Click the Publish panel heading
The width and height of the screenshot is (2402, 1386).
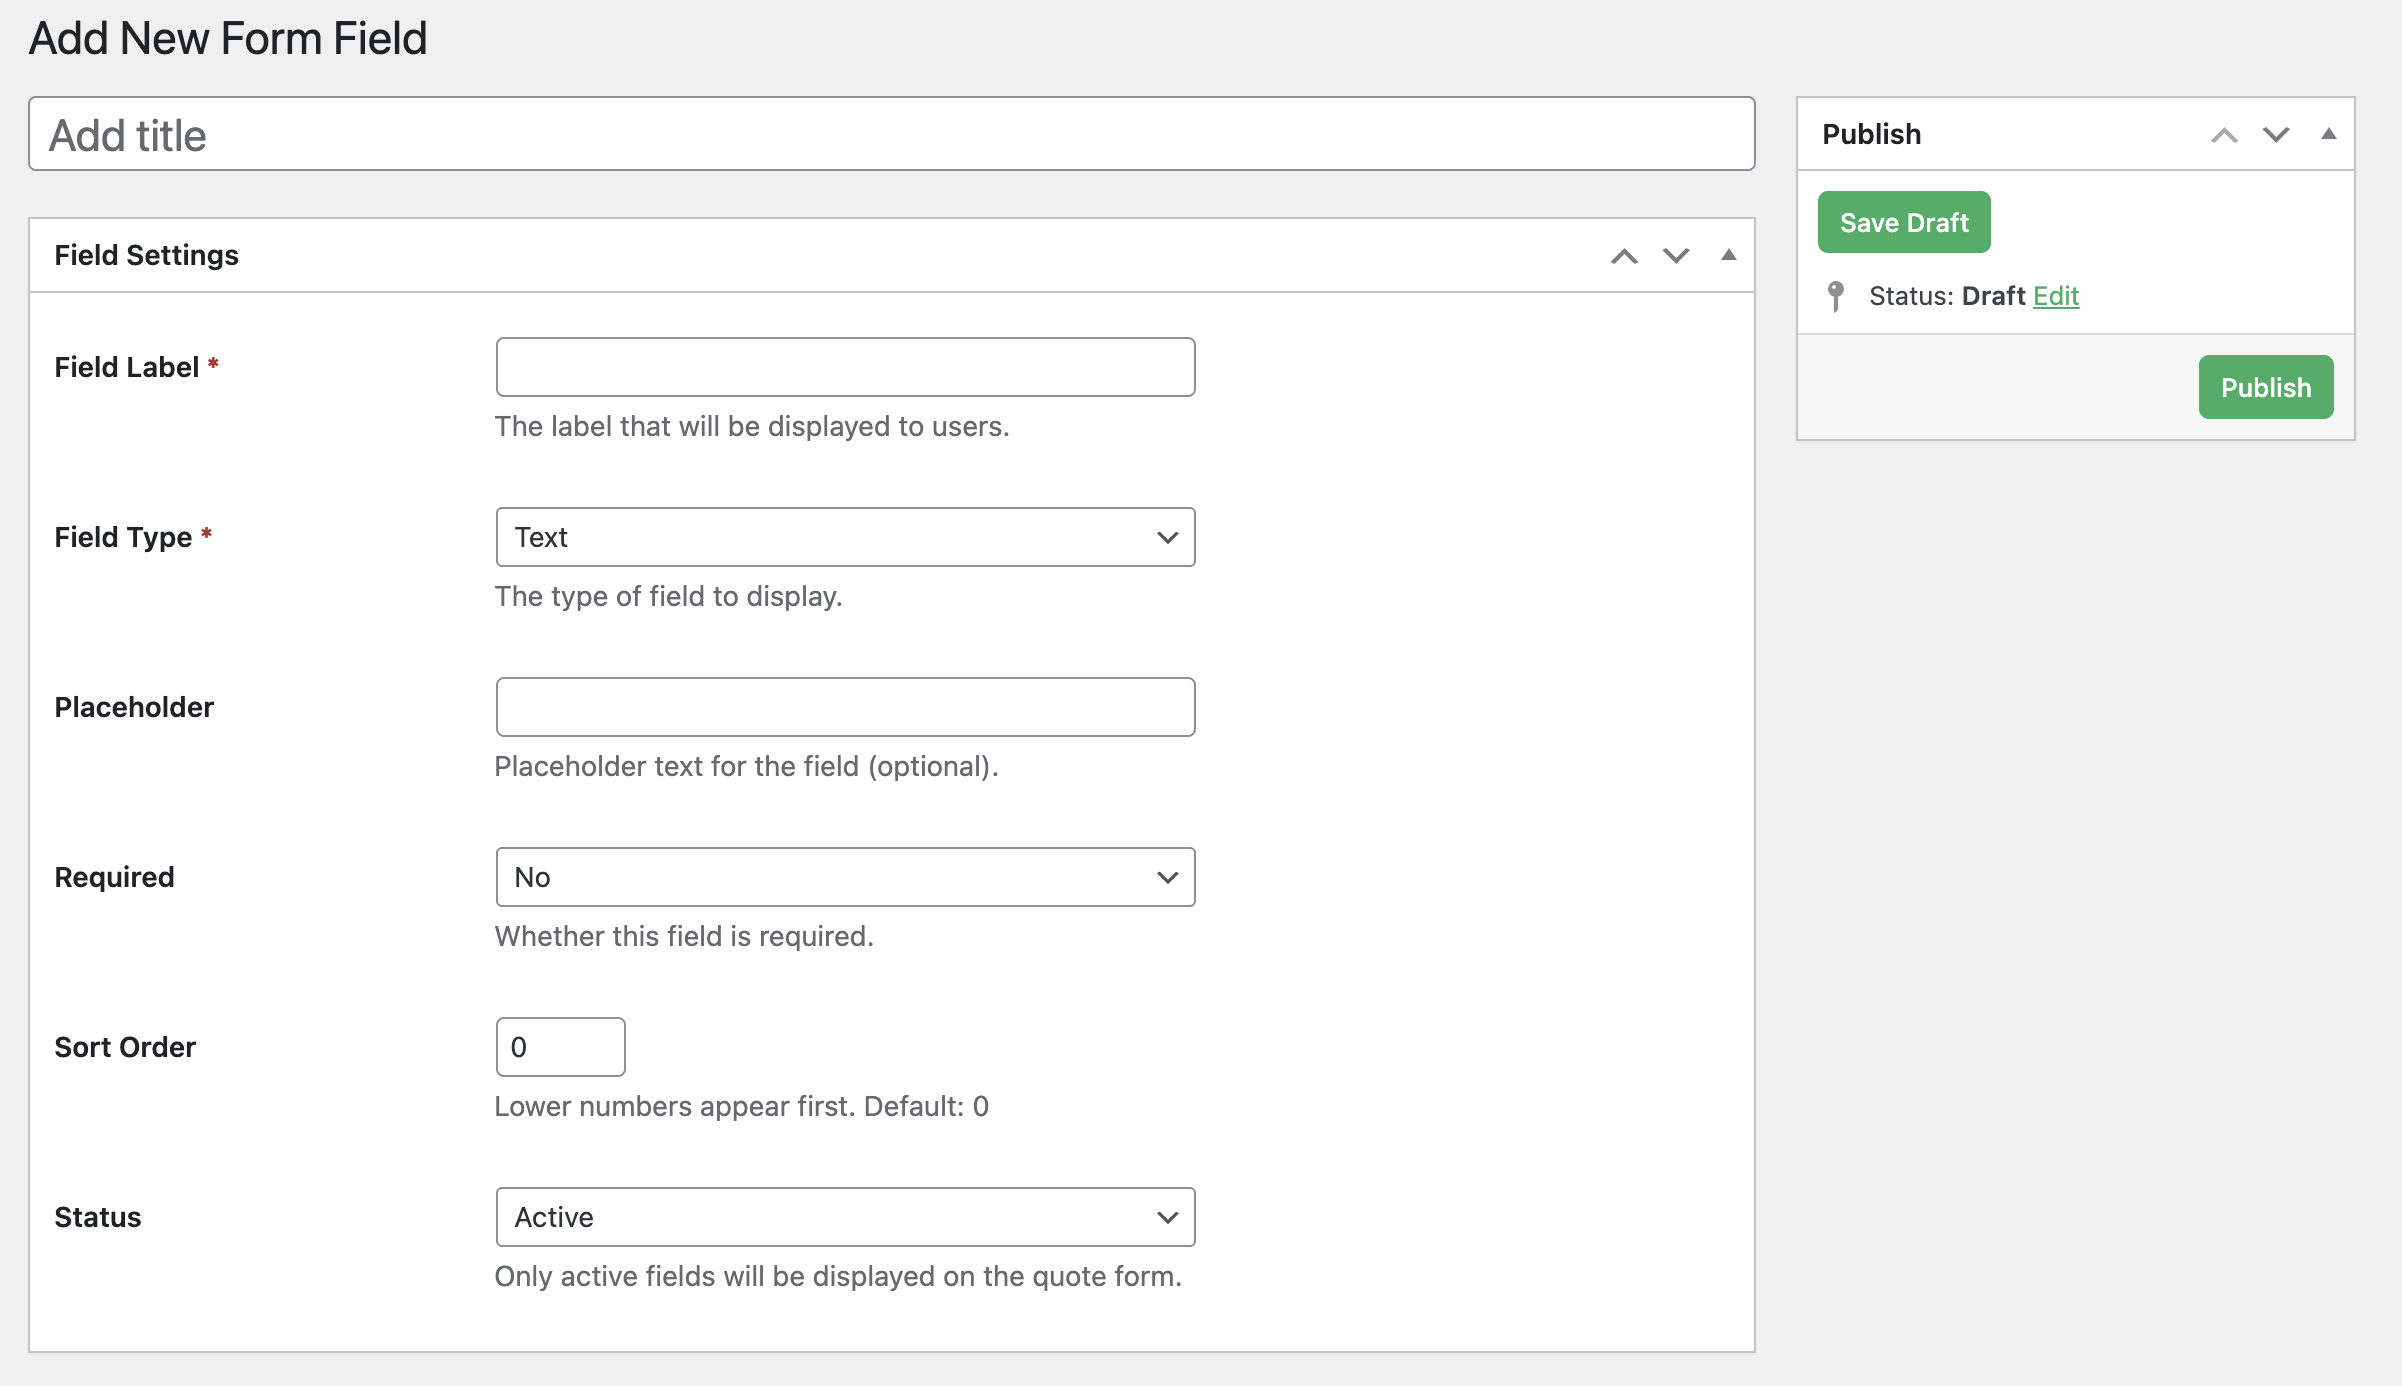(x=1870, y=134)
